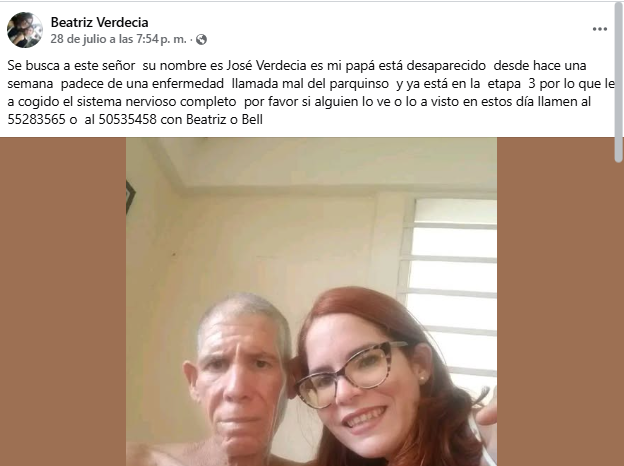Click the words Beatriz o Bell

pos(224,119)
